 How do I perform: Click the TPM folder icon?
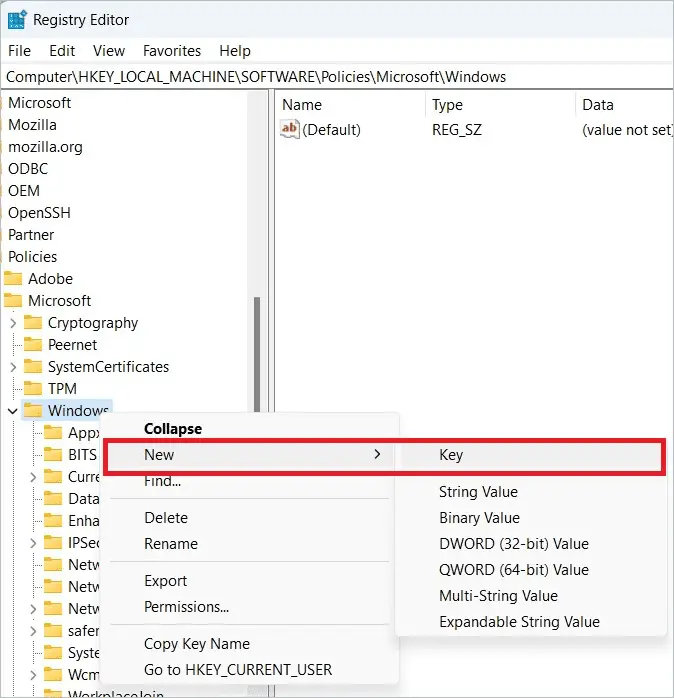pyautogui.click(x=33, y=389)
